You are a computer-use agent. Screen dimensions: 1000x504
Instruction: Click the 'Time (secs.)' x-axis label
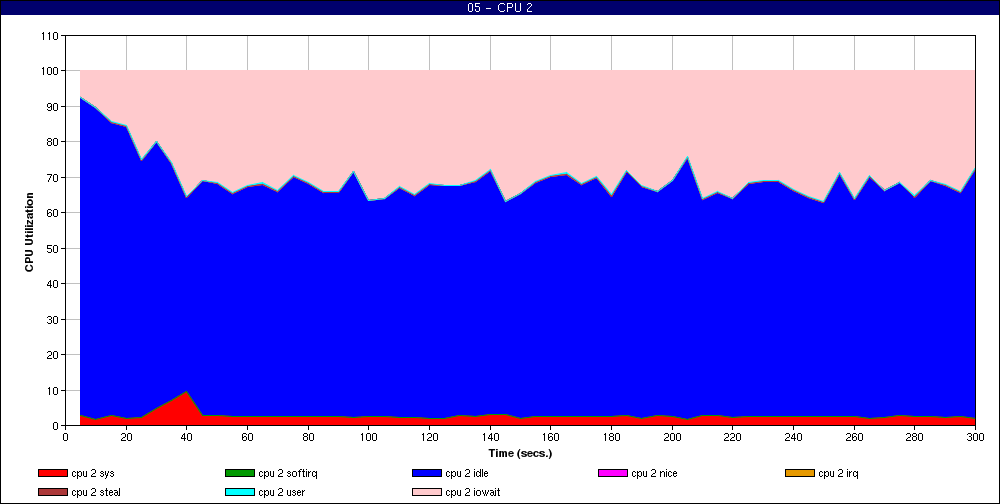tap(520, 454)
